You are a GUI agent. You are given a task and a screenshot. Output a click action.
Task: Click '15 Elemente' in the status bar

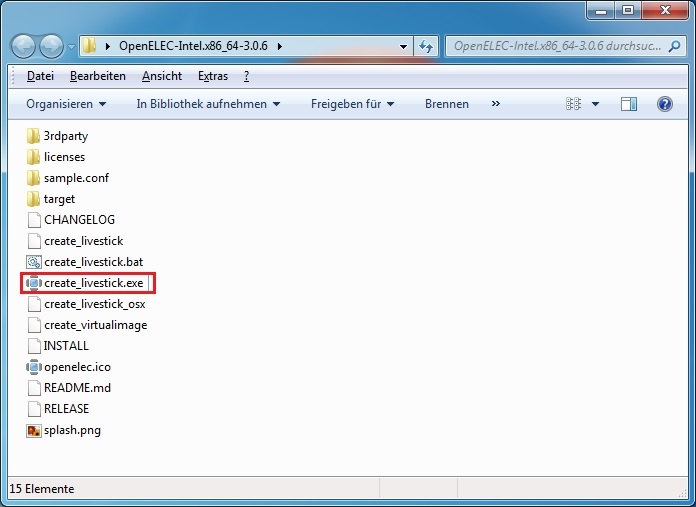[x=42, y=489]
